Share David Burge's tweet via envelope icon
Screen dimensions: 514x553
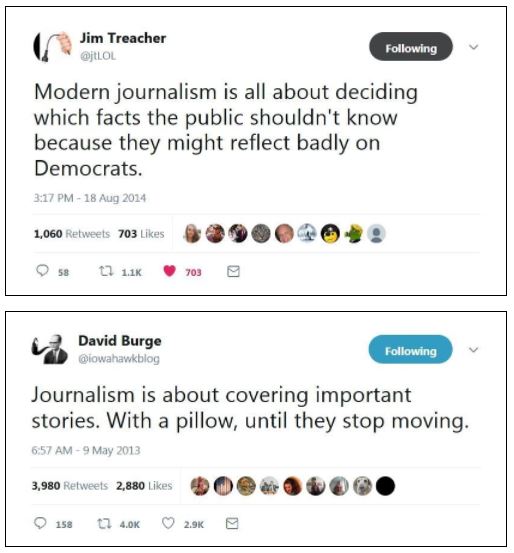(x=232, y=523)
